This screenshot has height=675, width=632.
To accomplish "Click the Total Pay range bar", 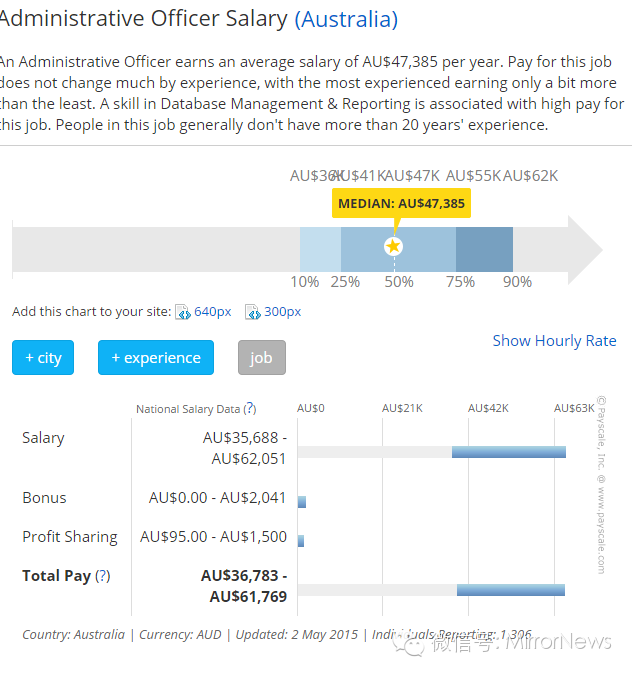I will (510, 590).
